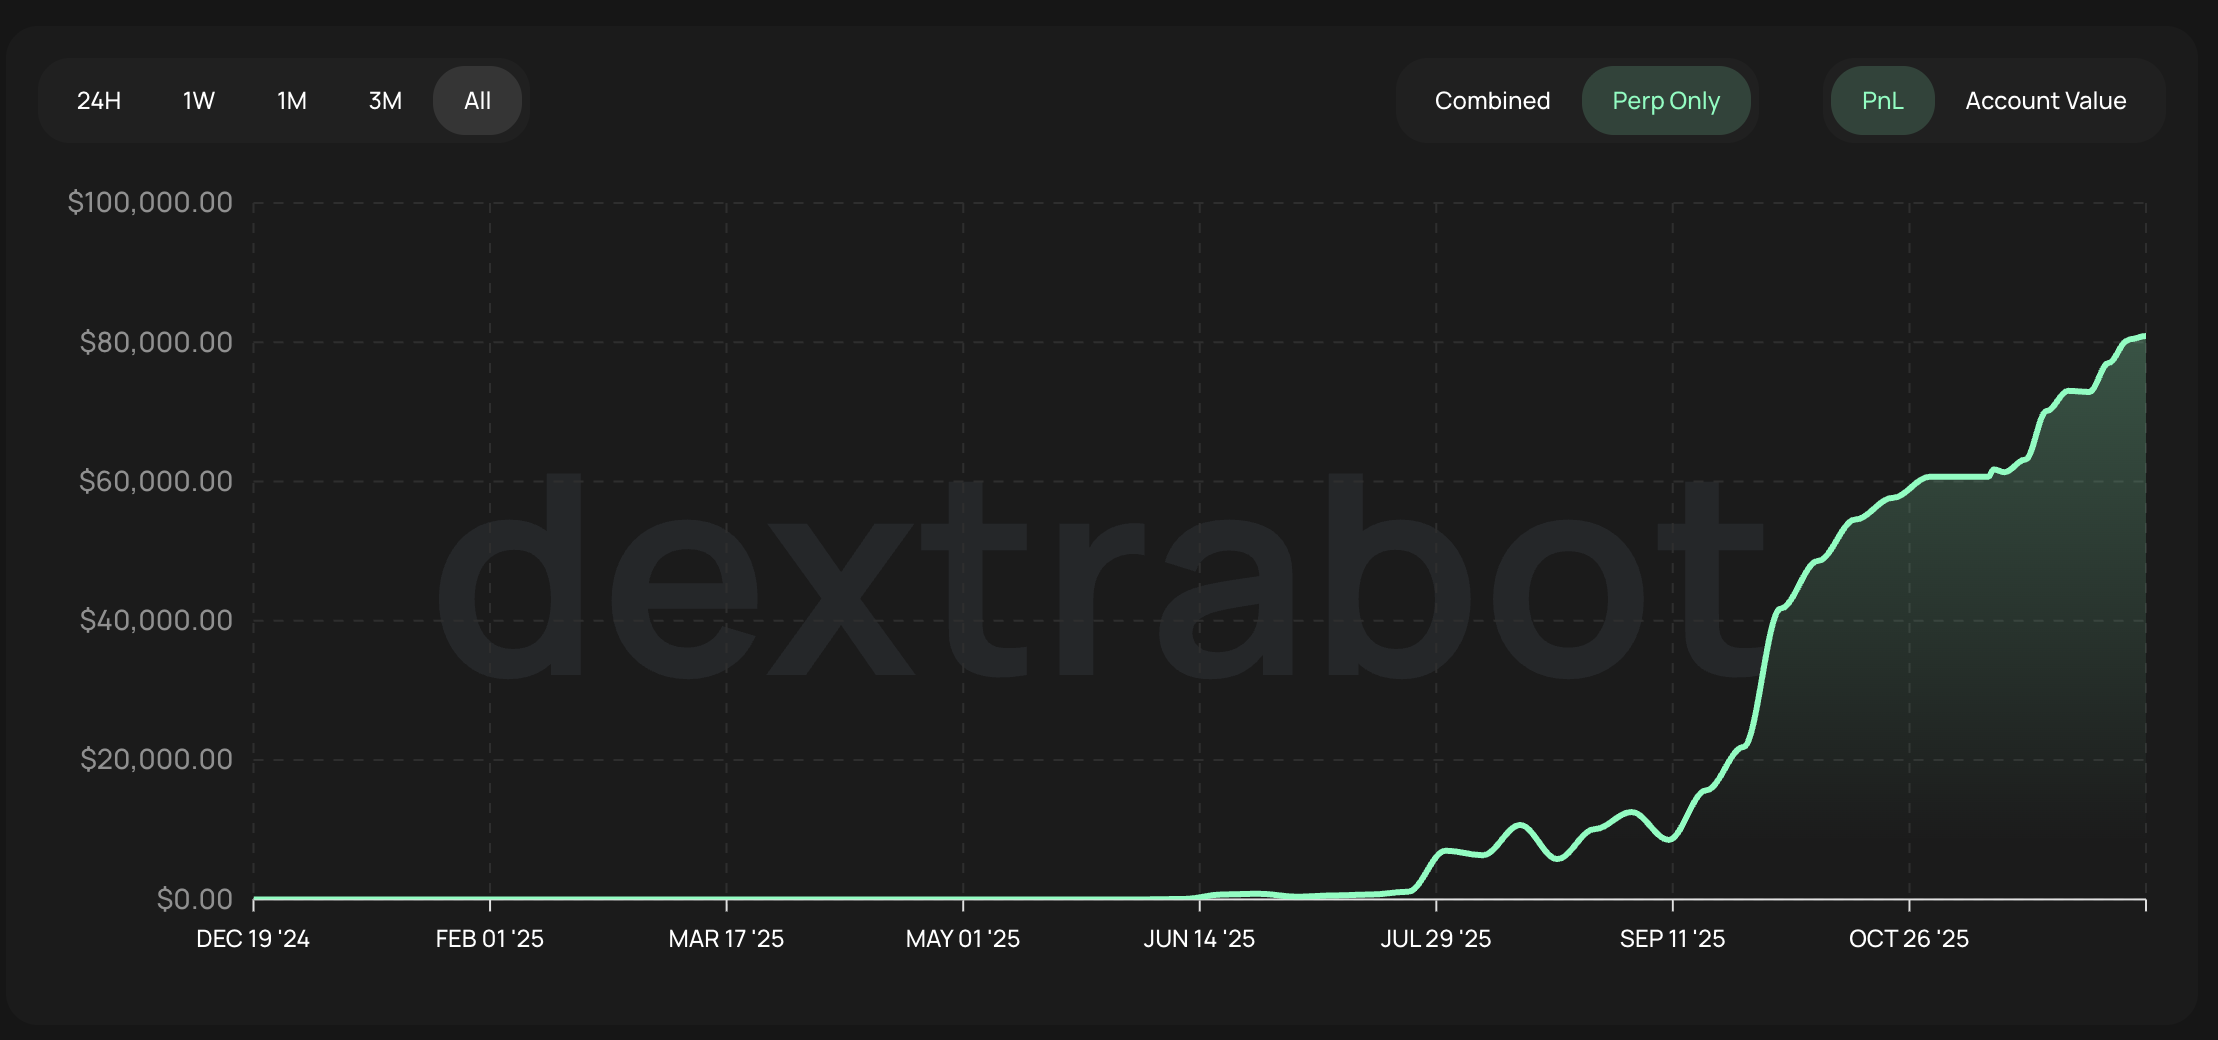Click the $100,000.00 axis label
The image size is (2218, 1040).
click(x=151, y=202)
